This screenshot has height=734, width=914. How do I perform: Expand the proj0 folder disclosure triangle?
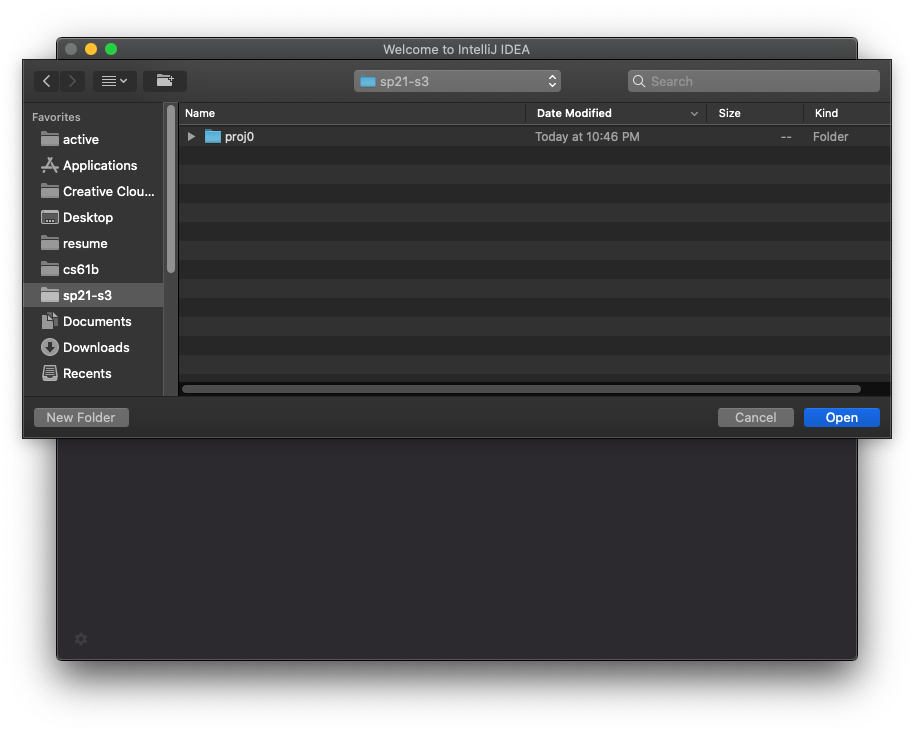point(191,136)
